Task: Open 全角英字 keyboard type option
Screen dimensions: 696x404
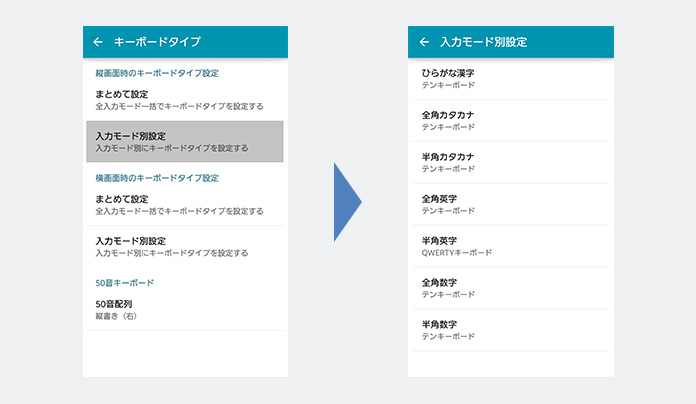Action: (511, 205)
